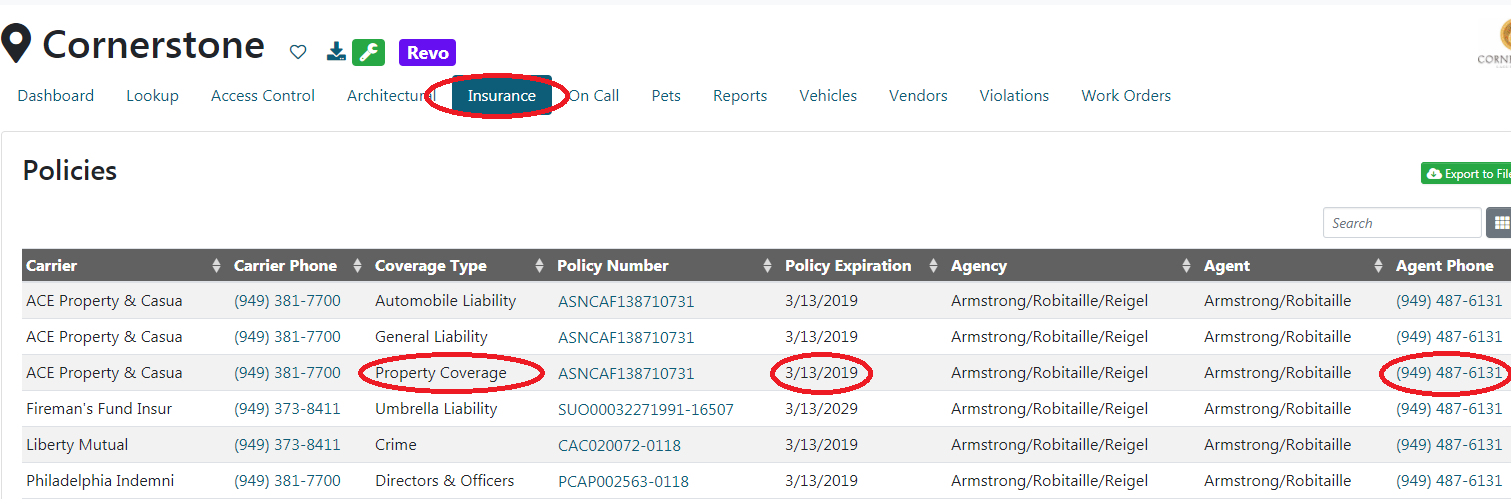This screenshot has height=499, width=1511.
Task: Select the Access Control tab
Action: [x=263, y=96]
